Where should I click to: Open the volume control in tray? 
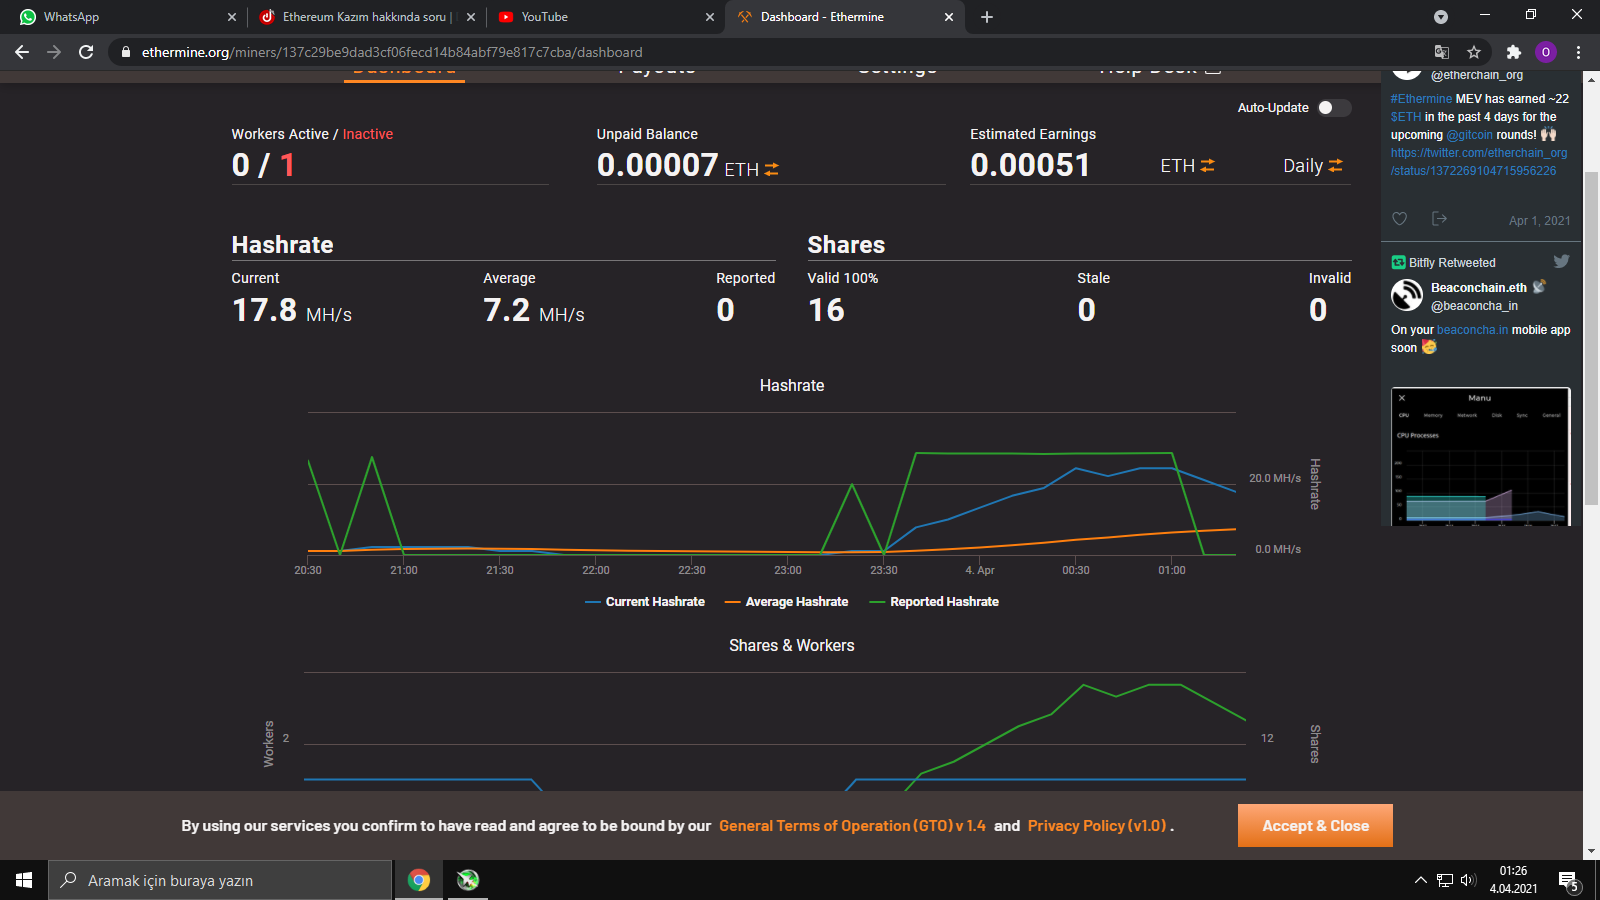tap(1469, 880)
